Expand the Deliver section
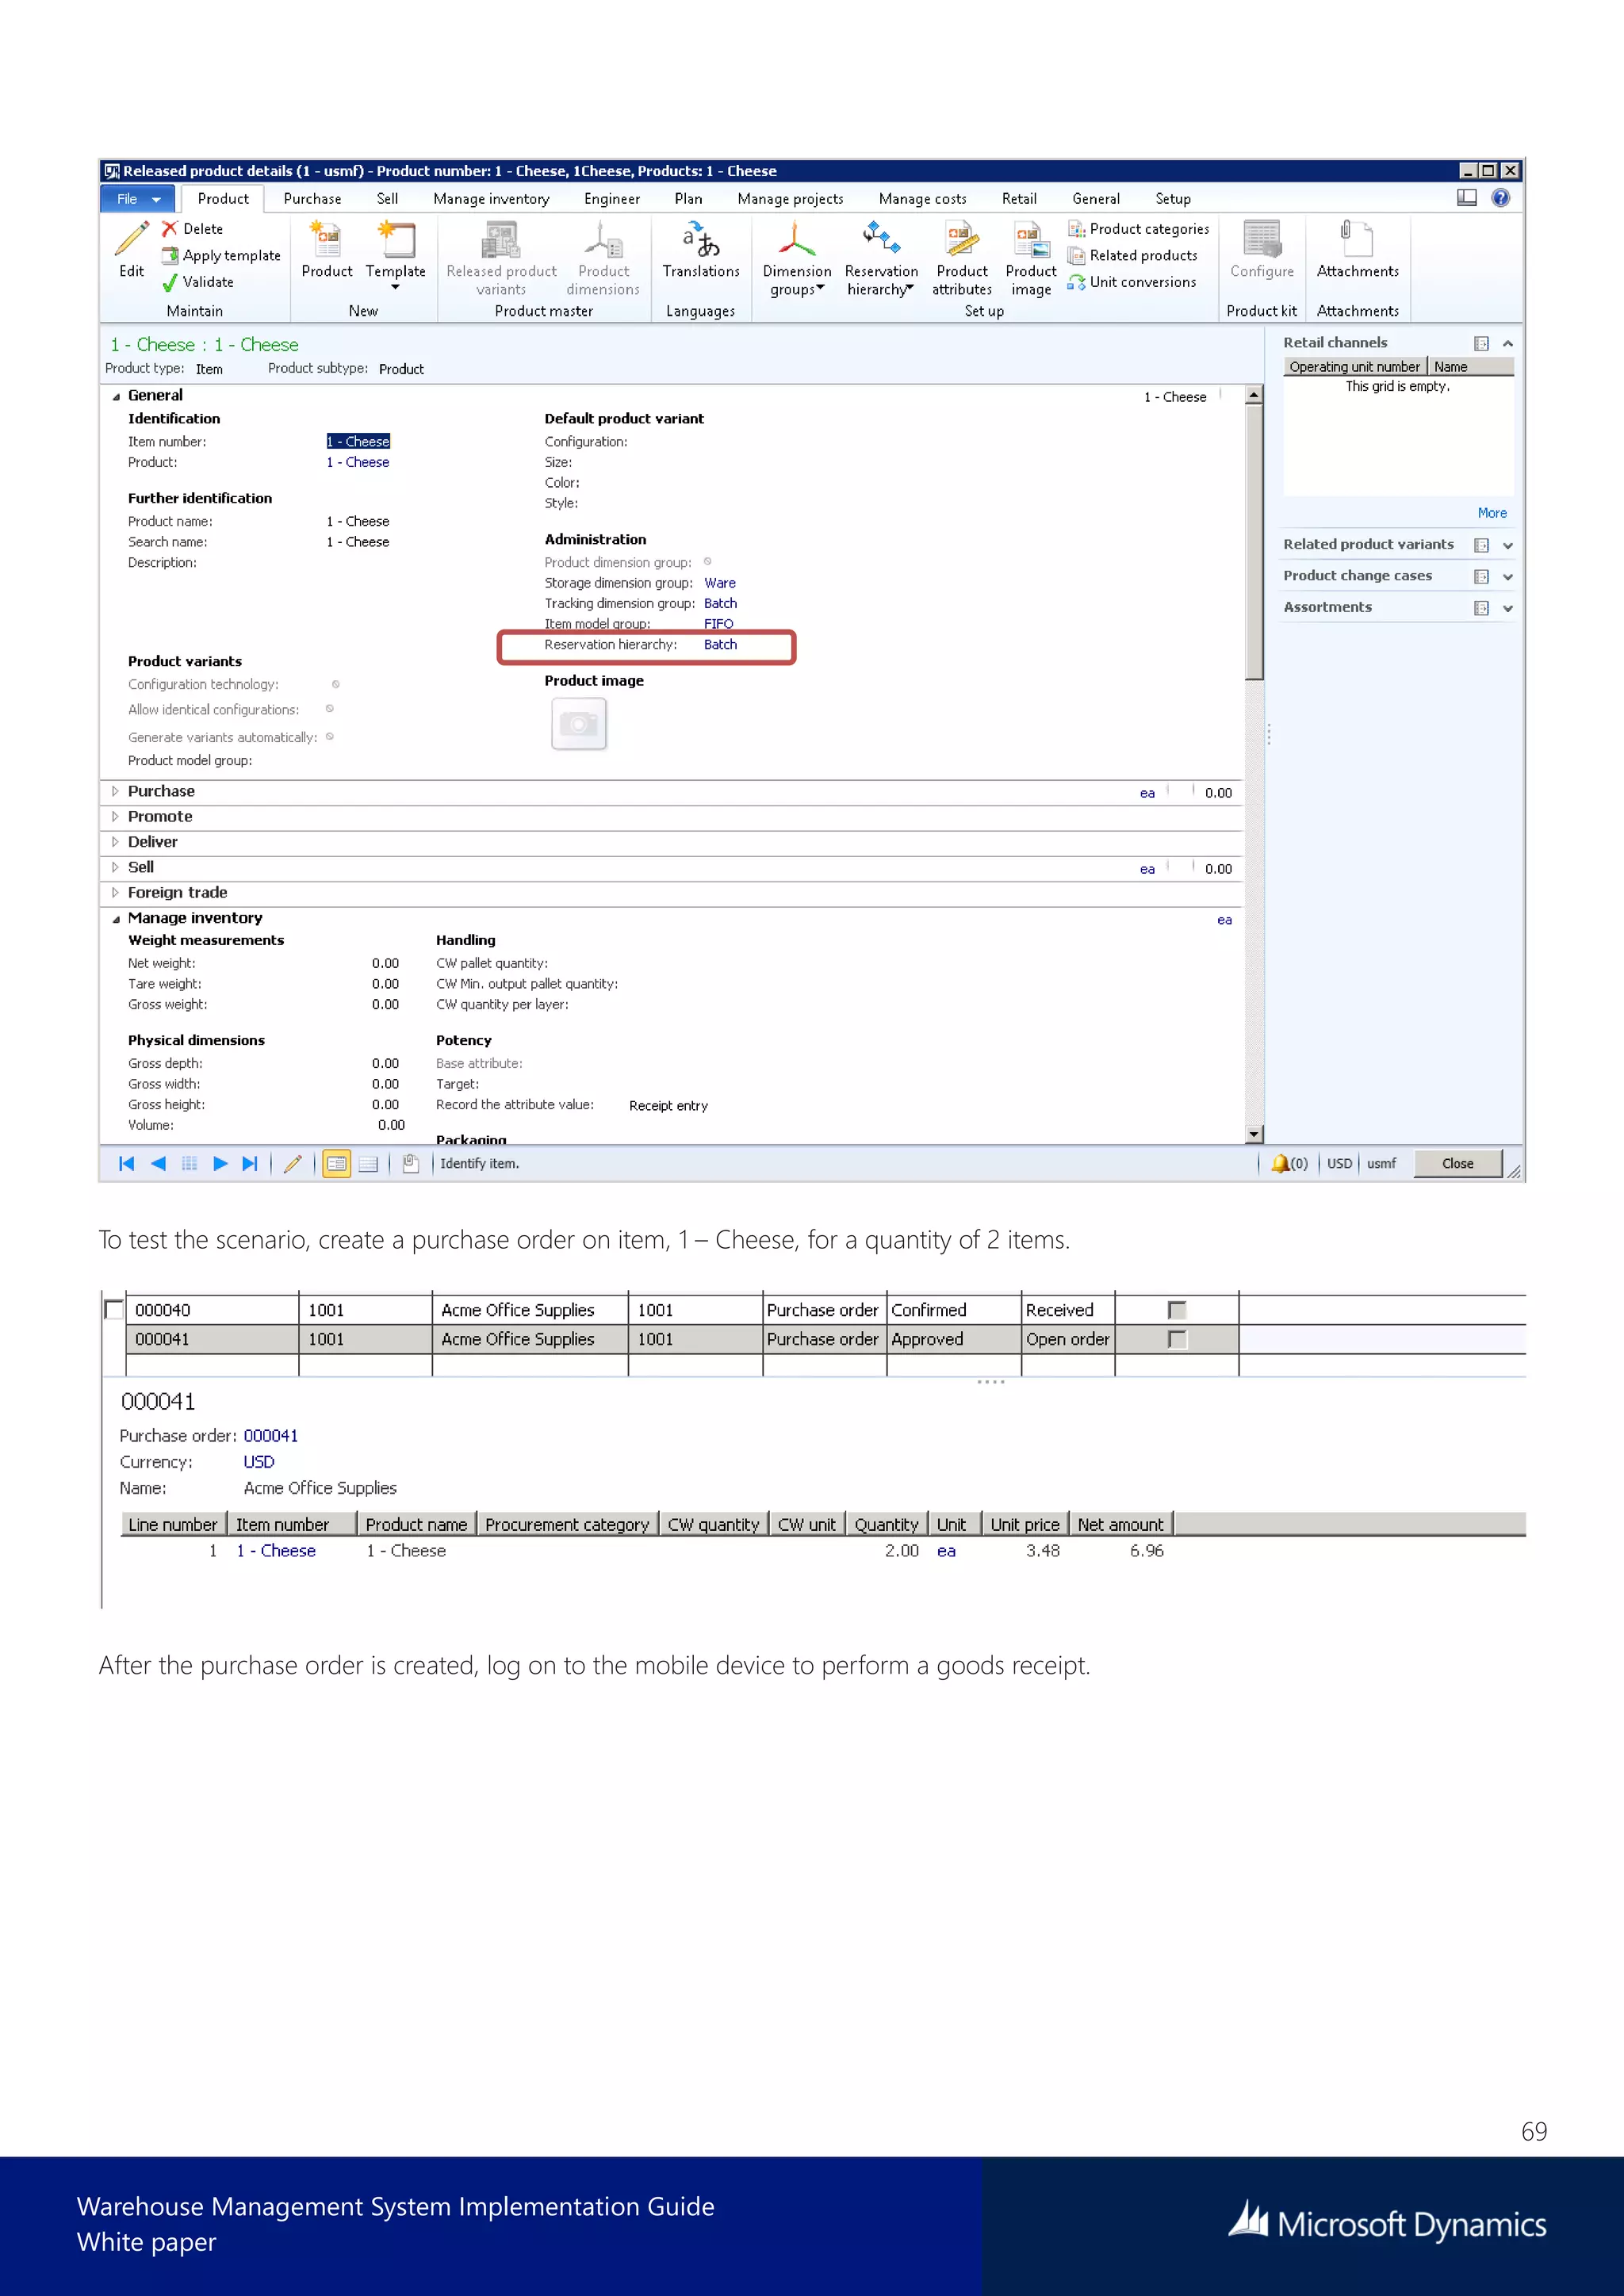Screen dimensions: 1624x2296 tap(116, 842)
